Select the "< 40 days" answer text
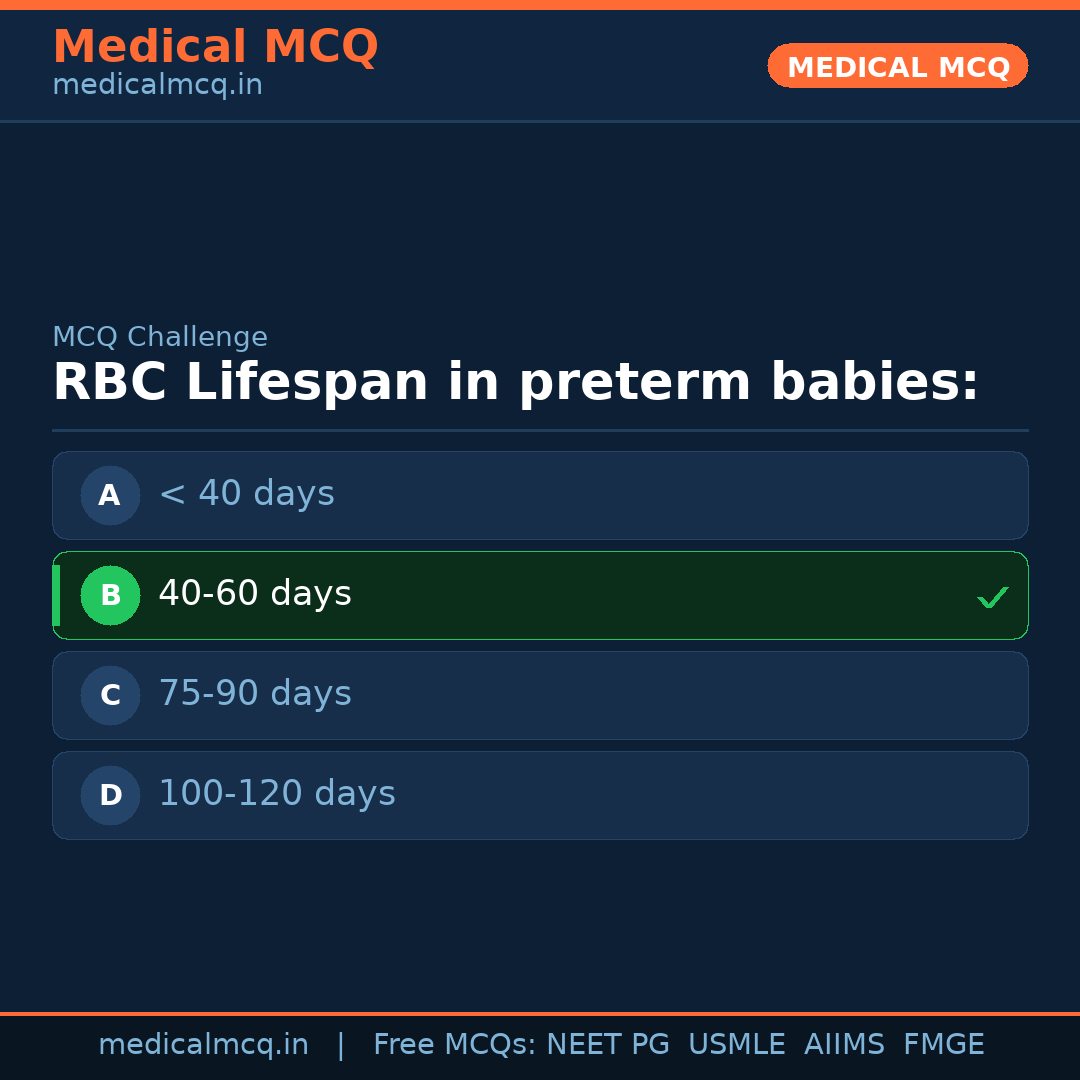This screenshot has height=1080, width=1080. pyautogui.click(x=246, y=494)
